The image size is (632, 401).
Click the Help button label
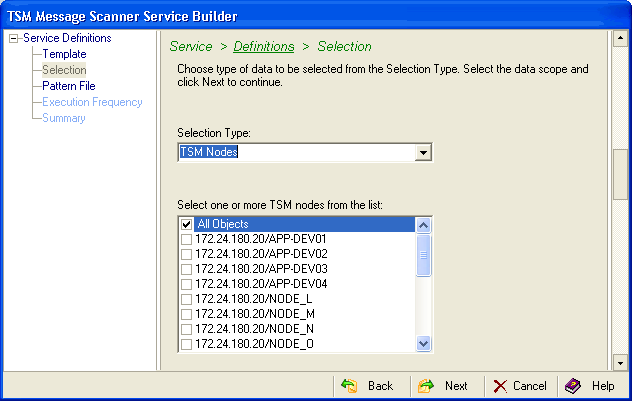[603, 386]
